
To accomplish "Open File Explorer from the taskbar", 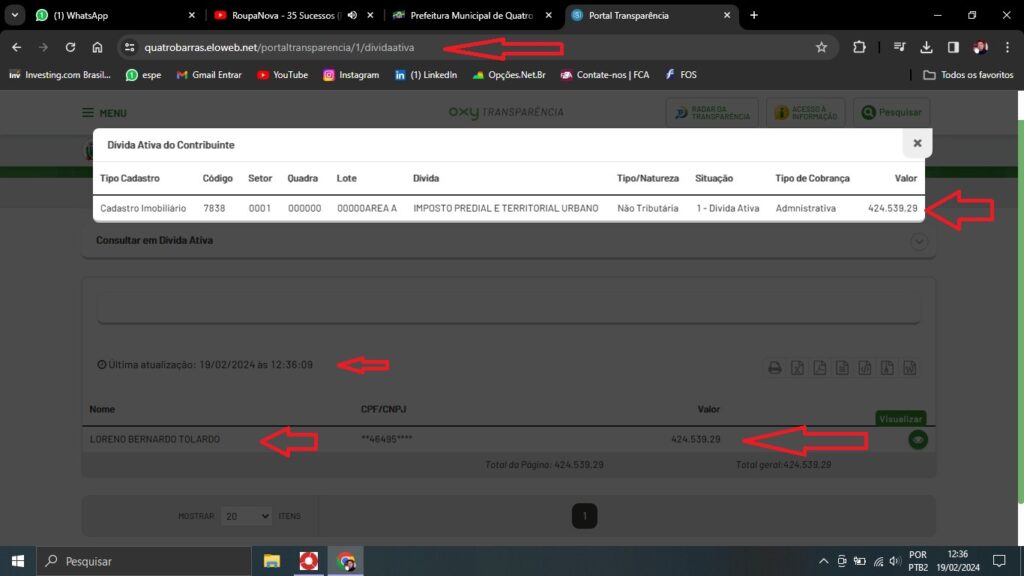I will tap(272, 561).
